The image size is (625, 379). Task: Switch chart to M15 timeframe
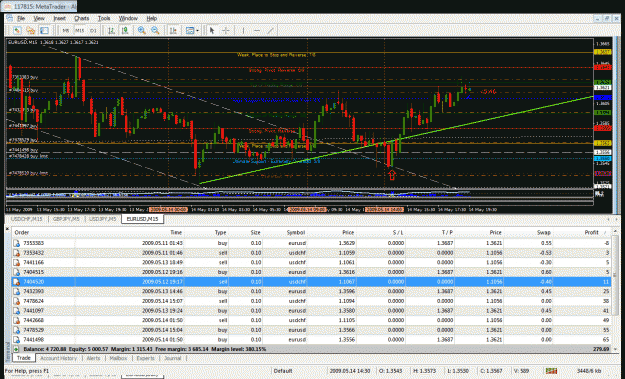click(80, 30)
